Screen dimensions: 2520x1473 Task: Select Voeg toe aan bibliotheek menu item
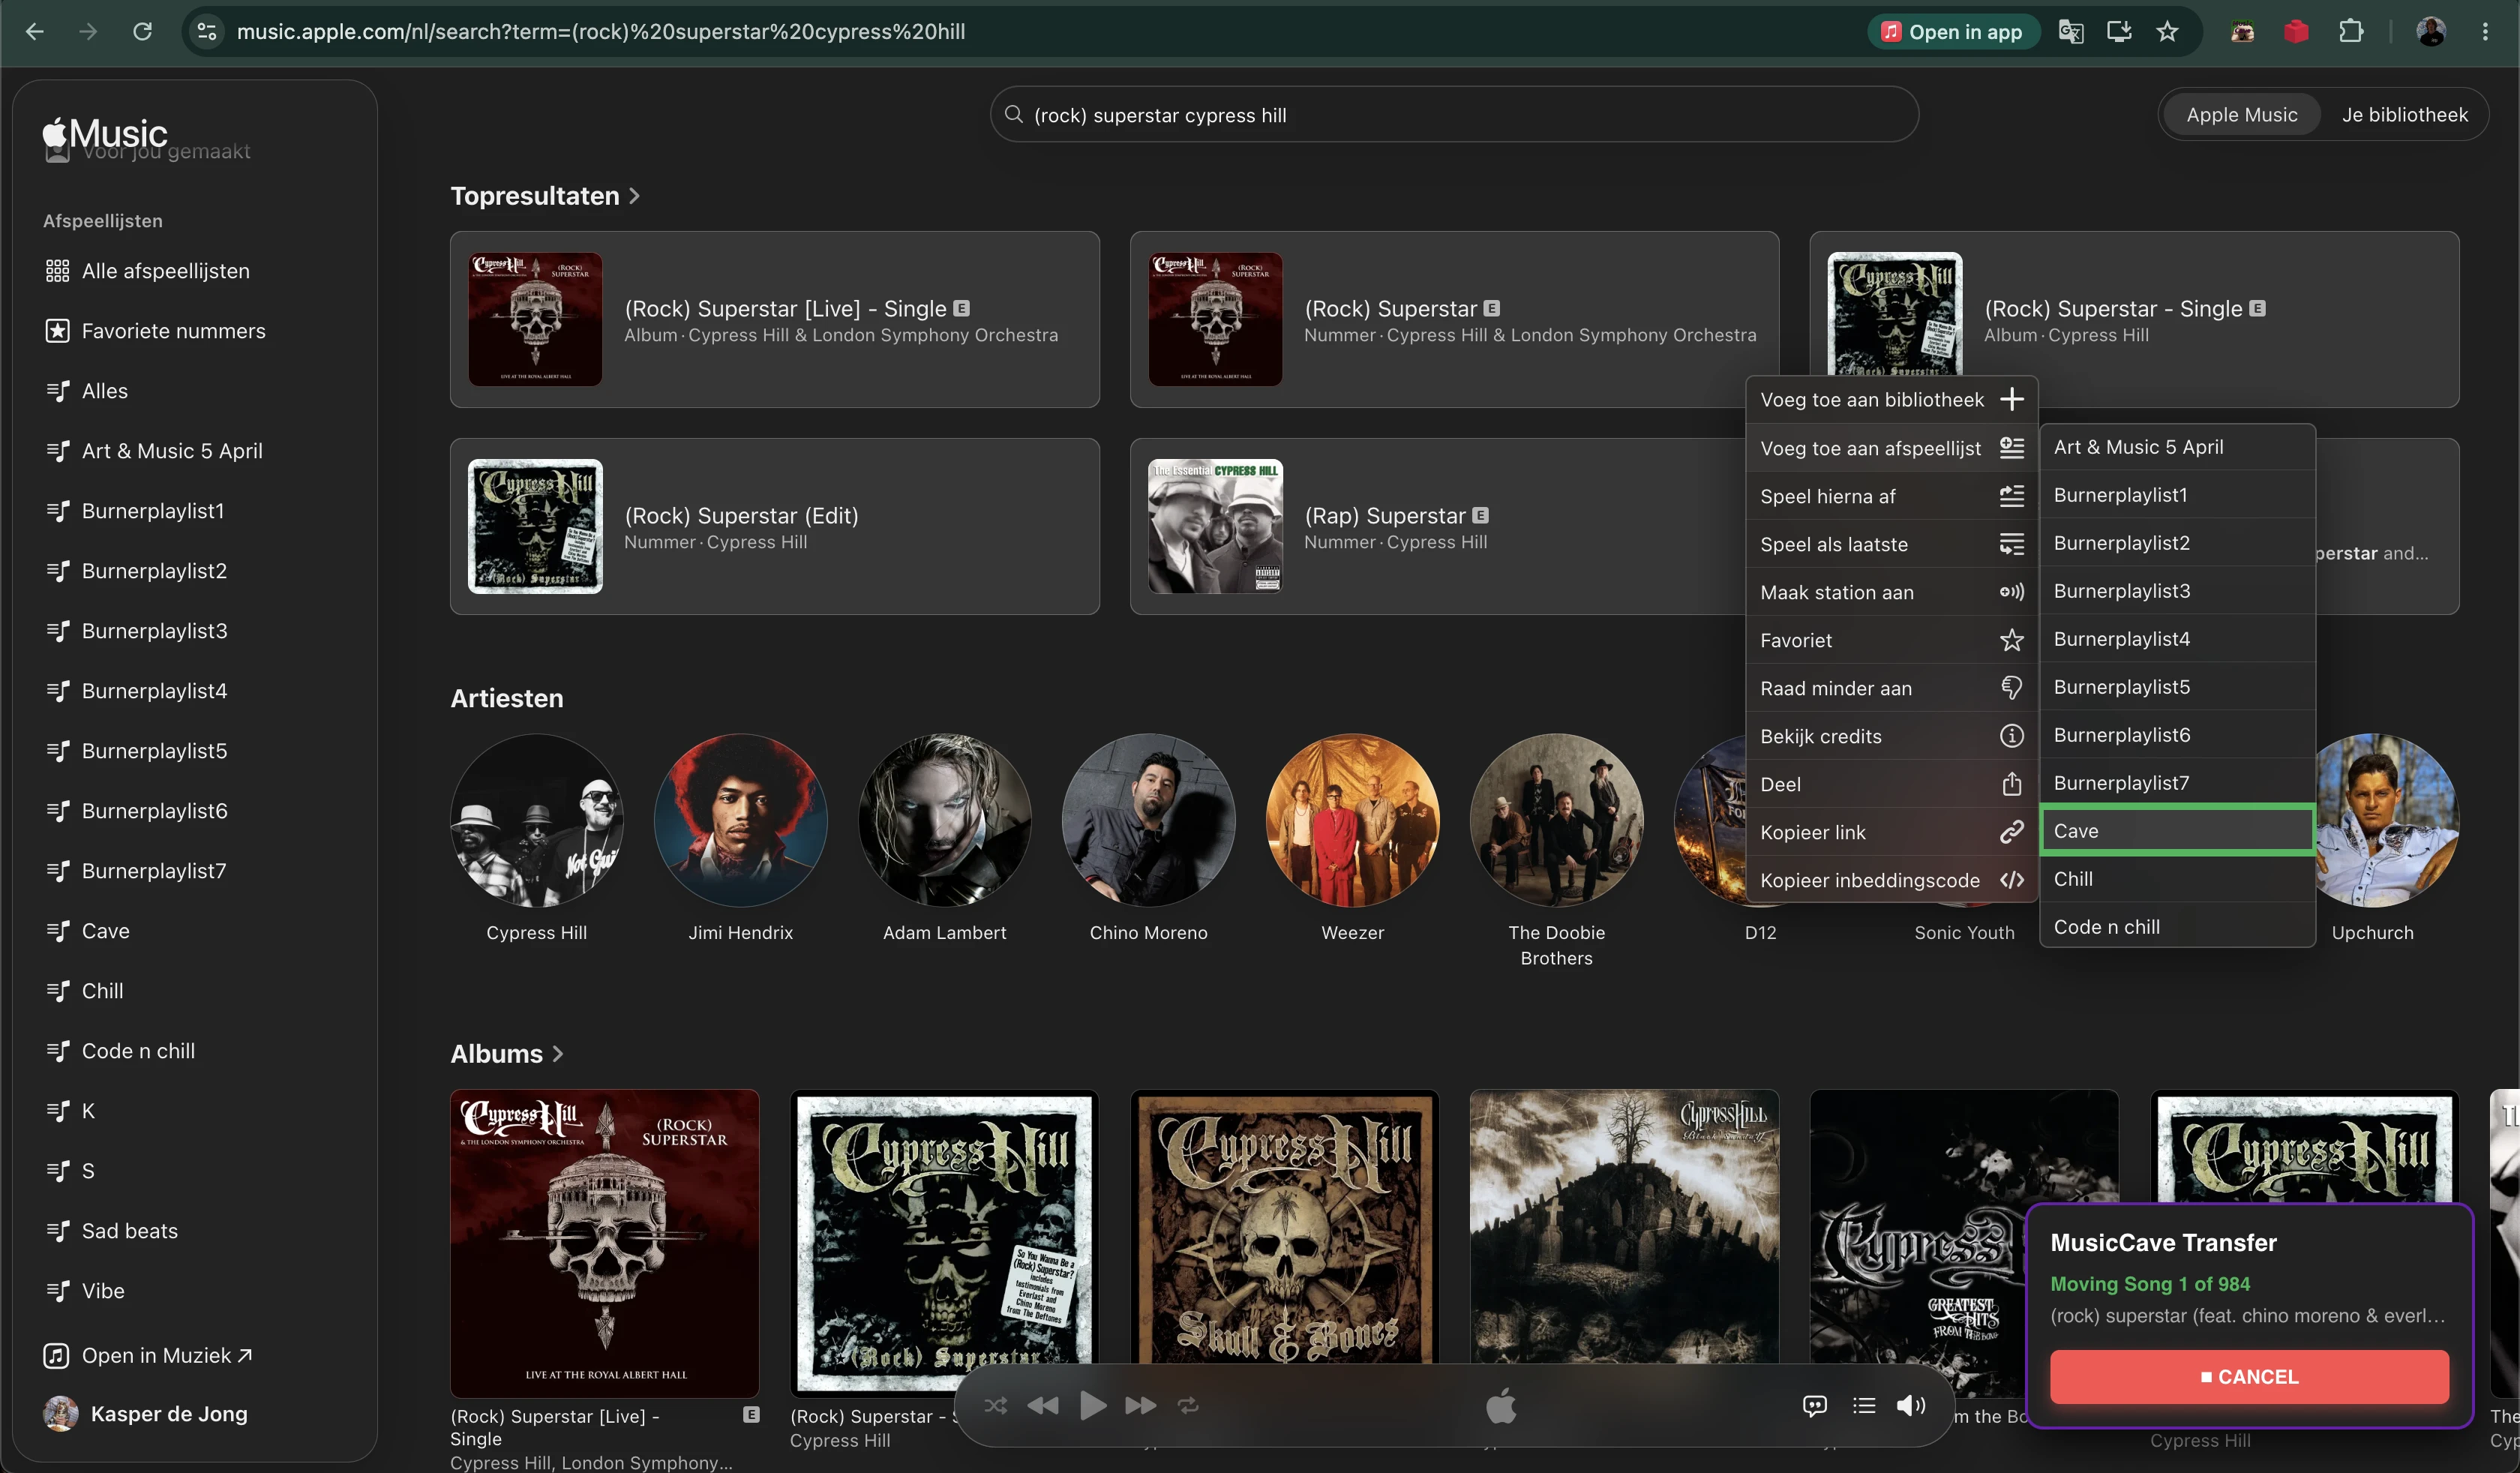click(x=1891, y=399)
